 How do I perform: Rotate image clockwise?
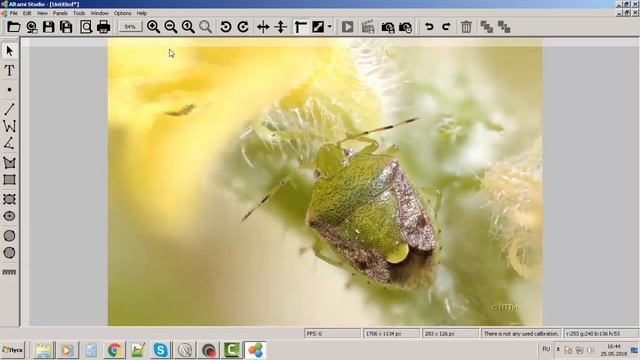pyautogui.click(x=243, y=27)
